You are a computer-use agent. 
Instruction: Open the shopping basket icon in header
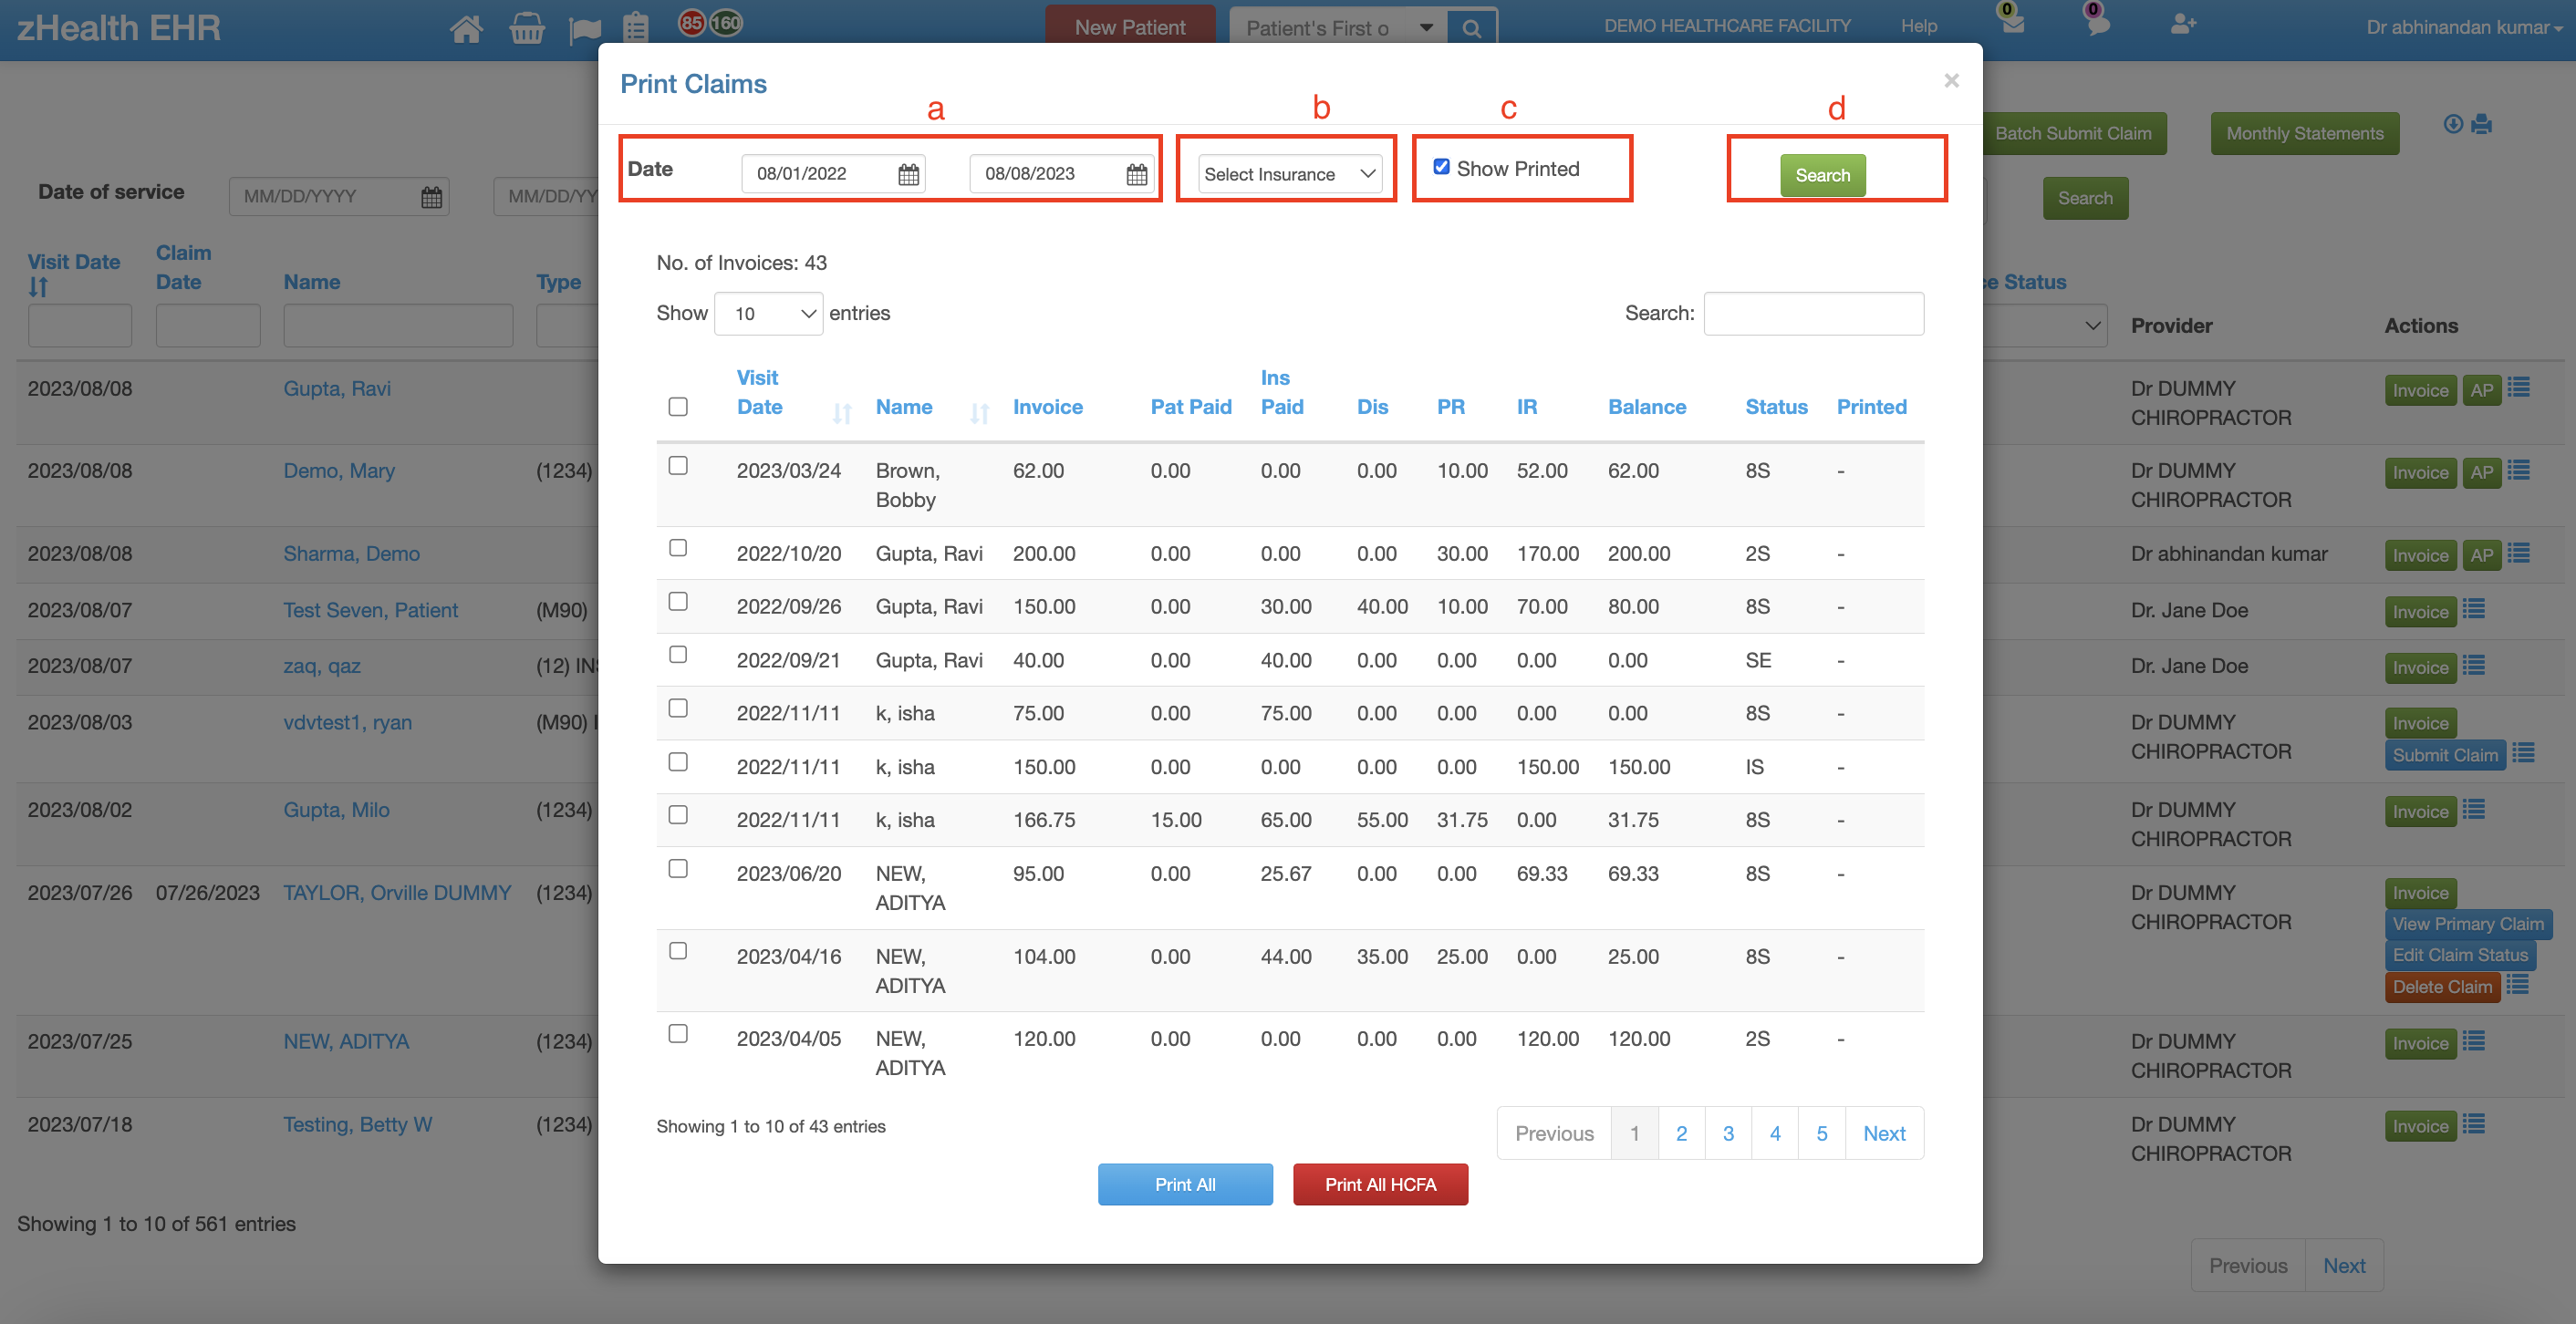[x=526, y=28]
